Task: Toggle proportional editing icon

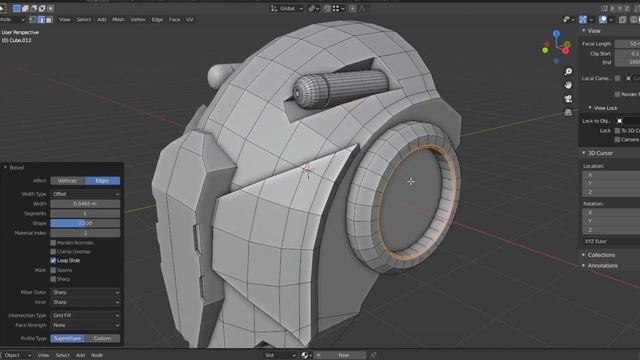Action: click(353, 9)
